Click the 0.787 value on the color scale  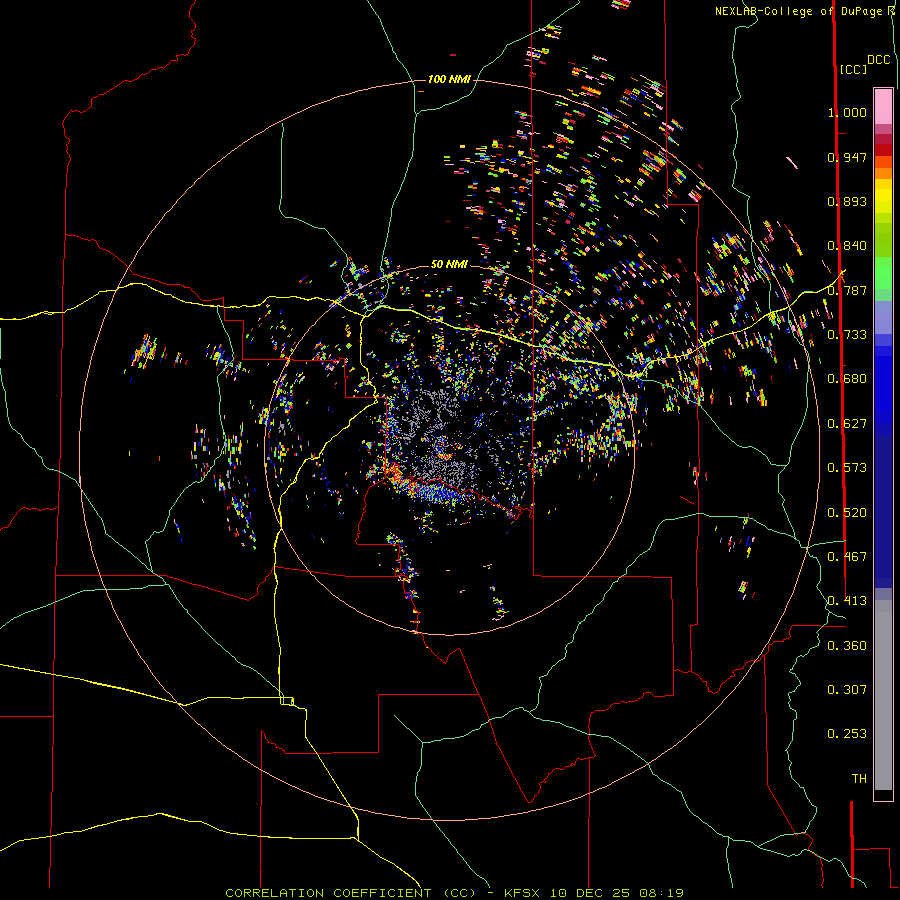847,290
